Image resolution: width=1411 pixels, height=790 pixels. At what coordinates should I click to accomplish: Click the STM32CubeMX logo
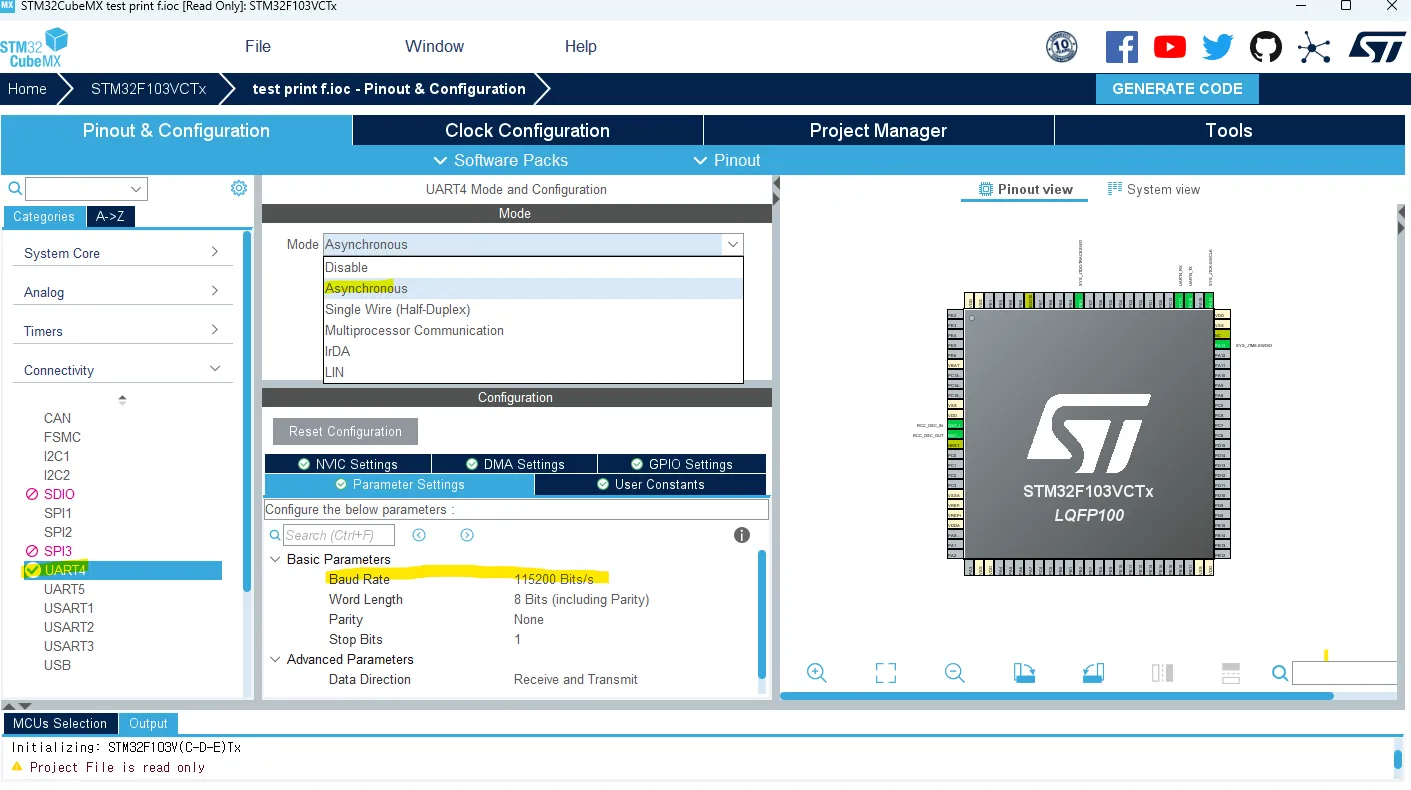coord(34,49)
